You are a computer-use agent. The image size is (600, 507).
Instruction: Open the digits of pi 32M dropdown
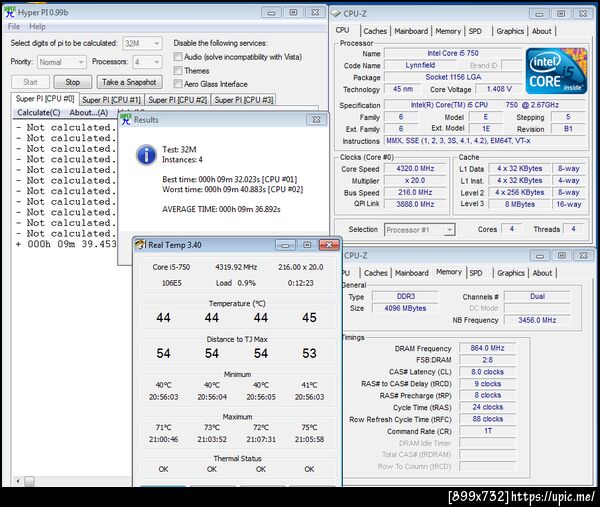pos(143,44)
